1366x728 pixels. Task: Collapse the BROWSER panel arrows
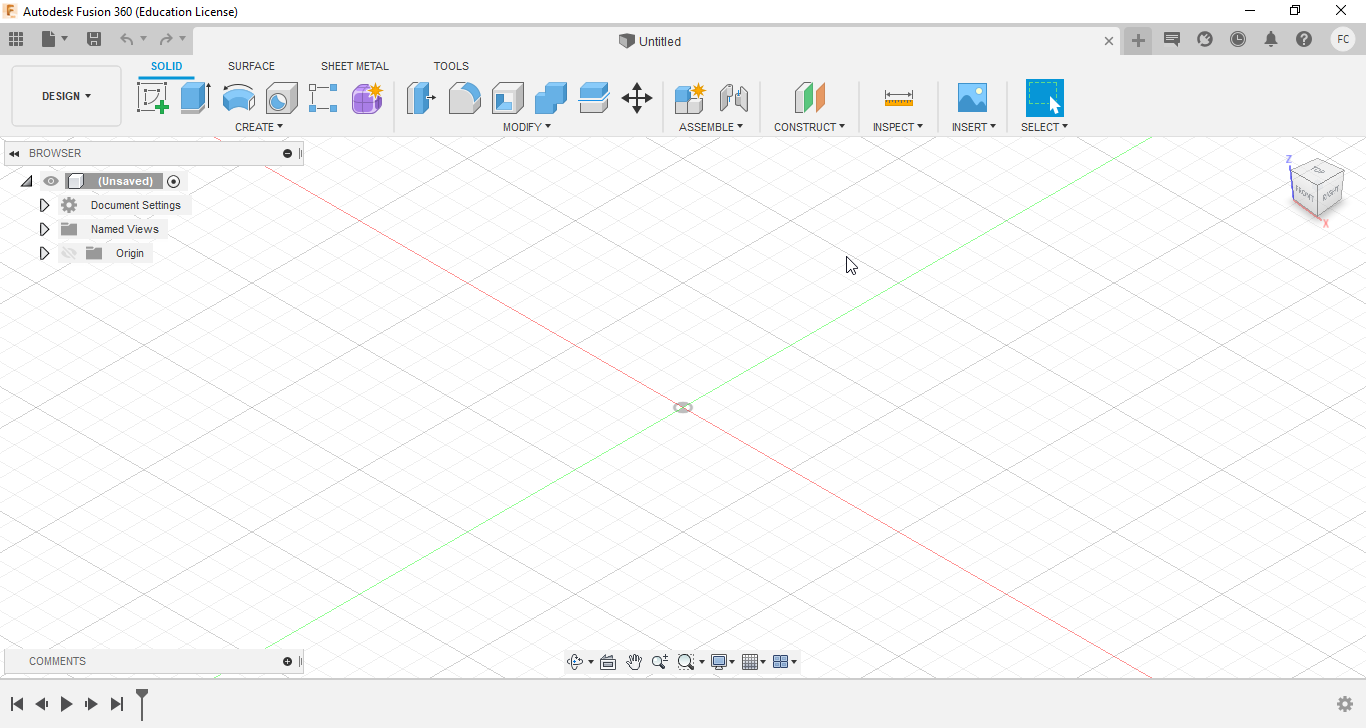coord(15,154)
